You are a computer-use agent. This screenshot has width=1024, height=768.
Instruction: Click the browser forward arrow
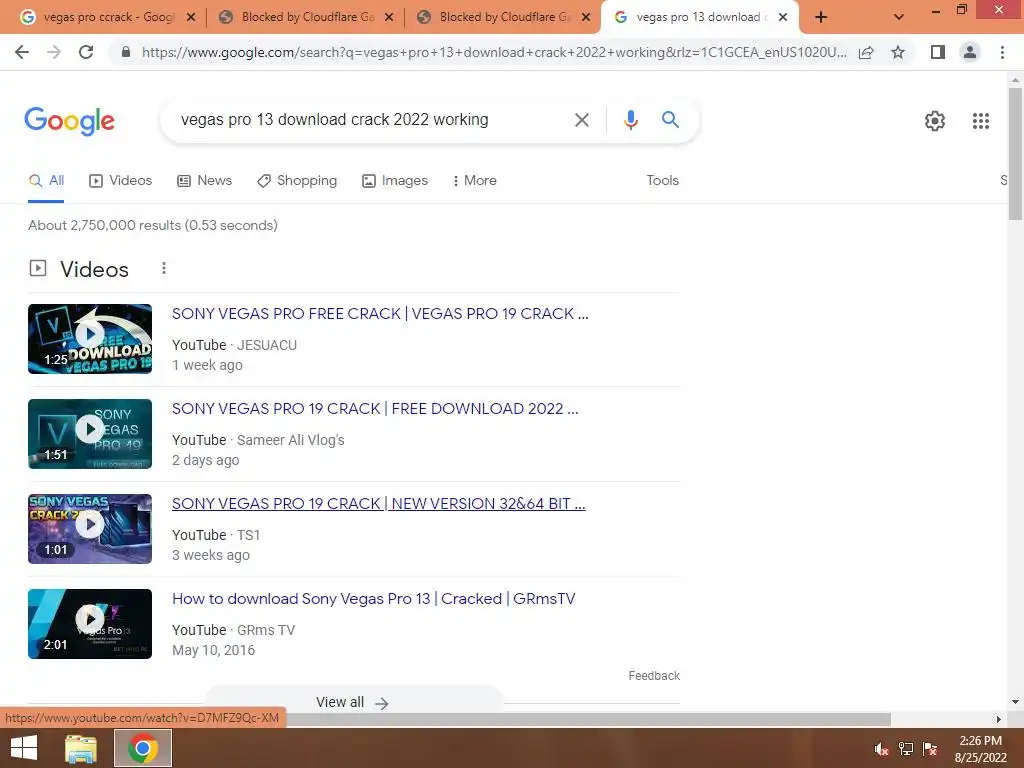tap(54, 52)
